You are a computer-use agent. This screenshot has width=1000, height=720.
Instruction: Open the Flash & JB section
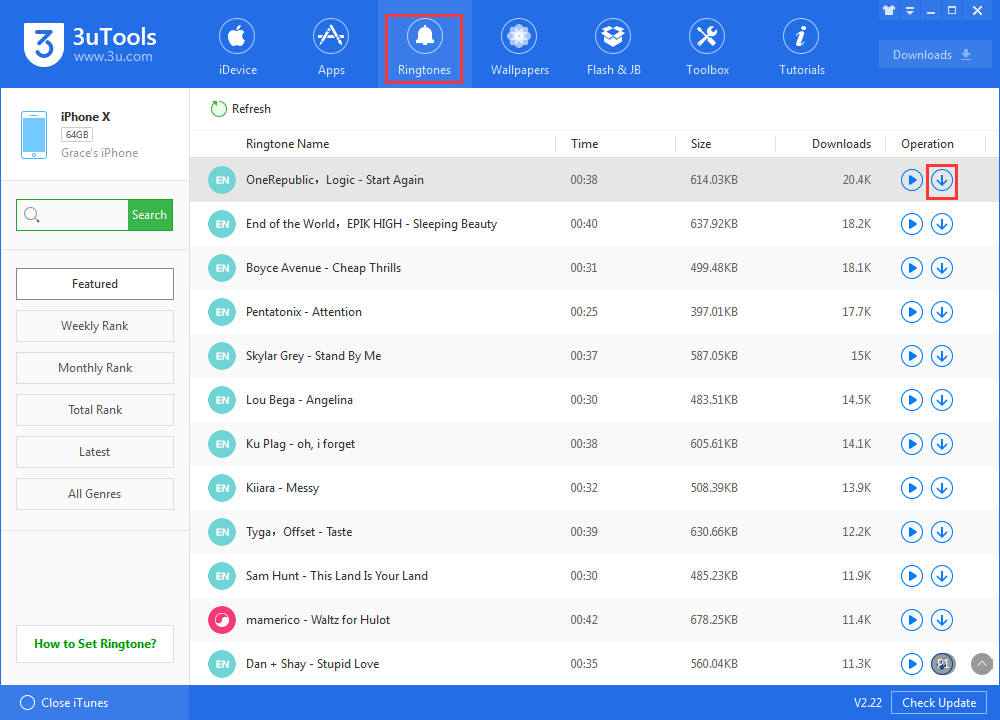click(613, 46)
